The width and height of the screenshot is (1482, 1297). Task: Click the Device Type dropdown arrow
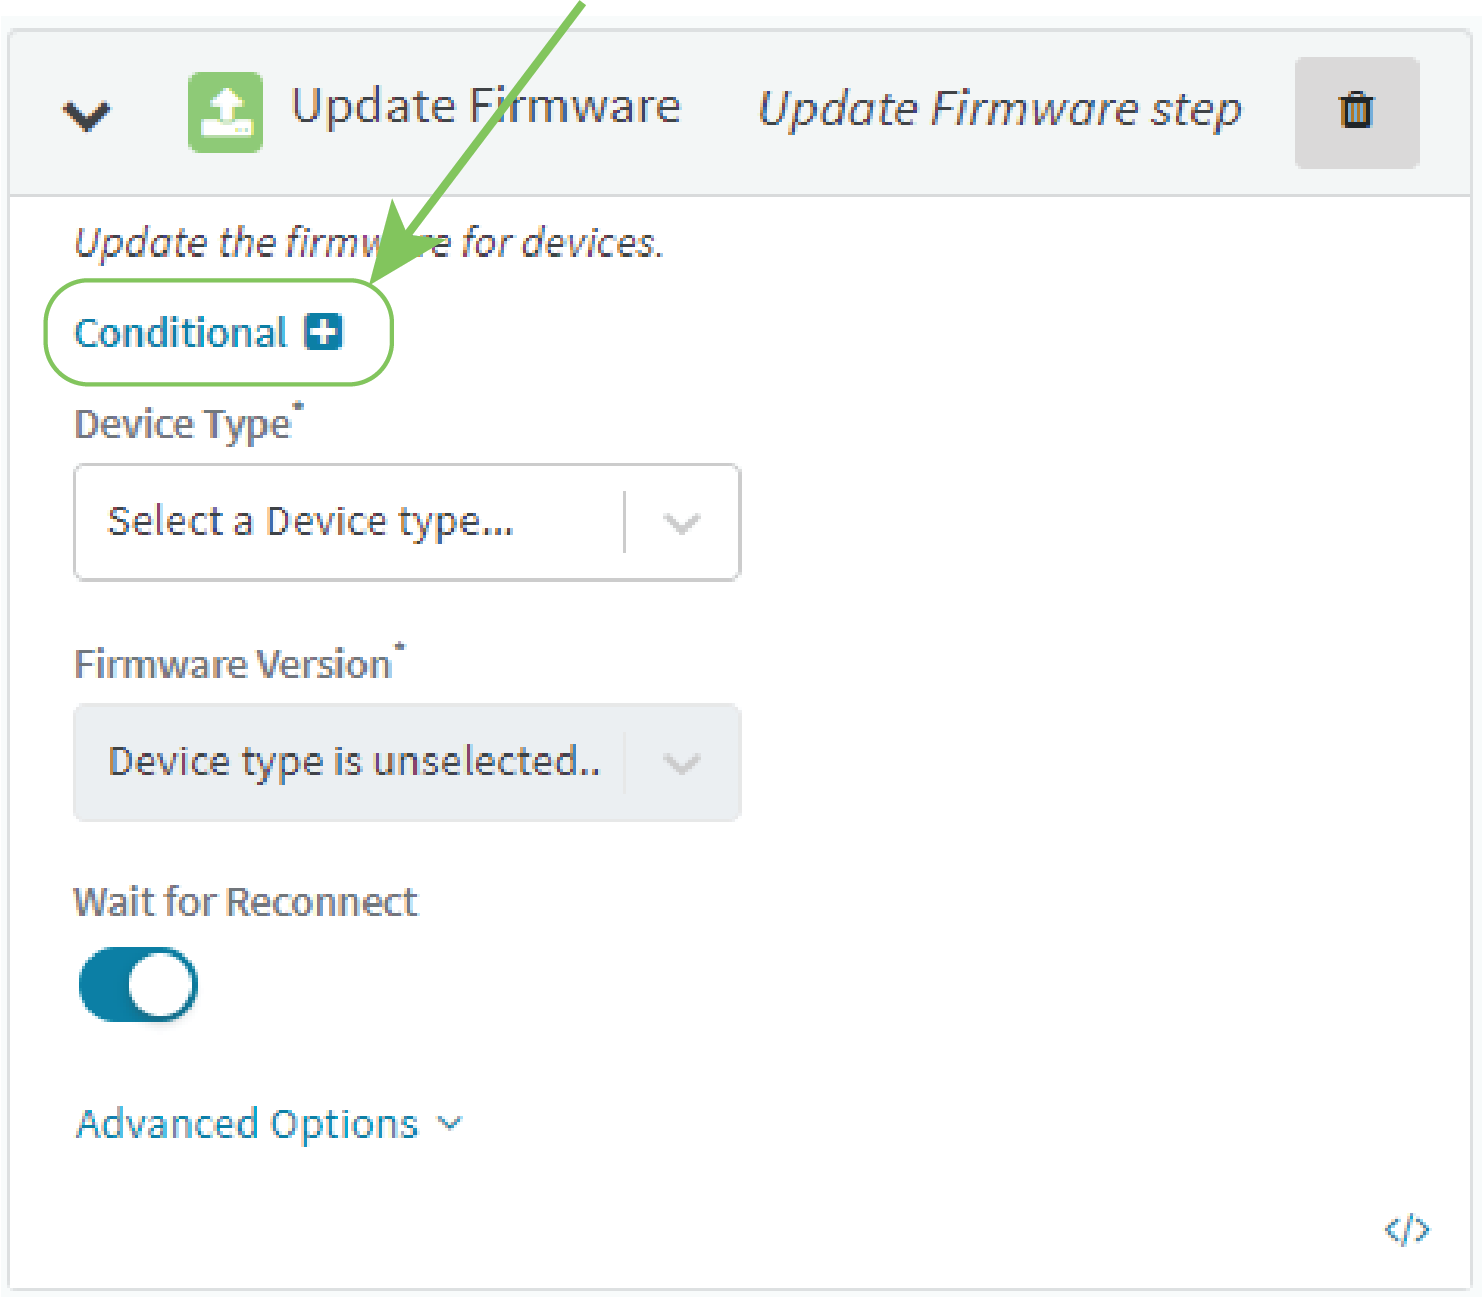coord(682,522)
